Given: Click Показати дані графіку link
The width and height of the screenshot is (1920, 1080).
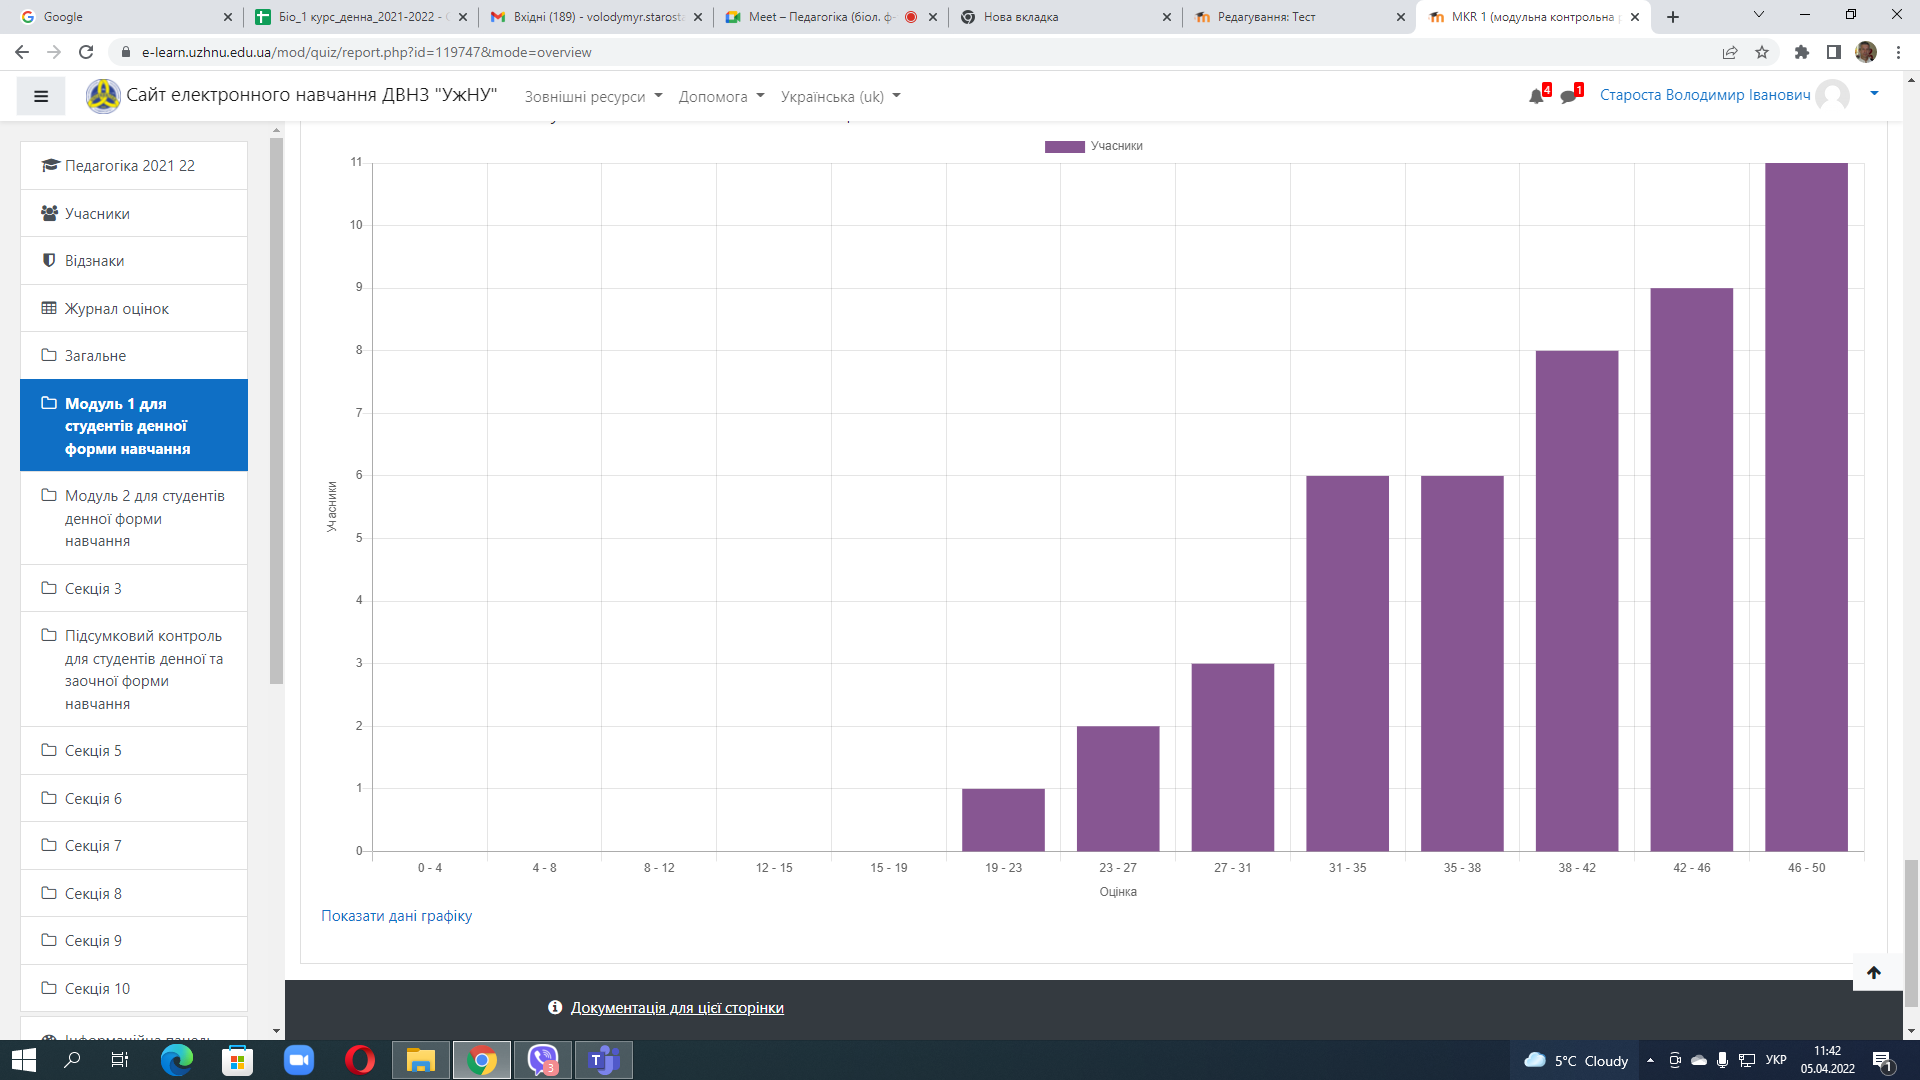Looking at the screenshot, I should pyautogui.click(x=396, y=916).
